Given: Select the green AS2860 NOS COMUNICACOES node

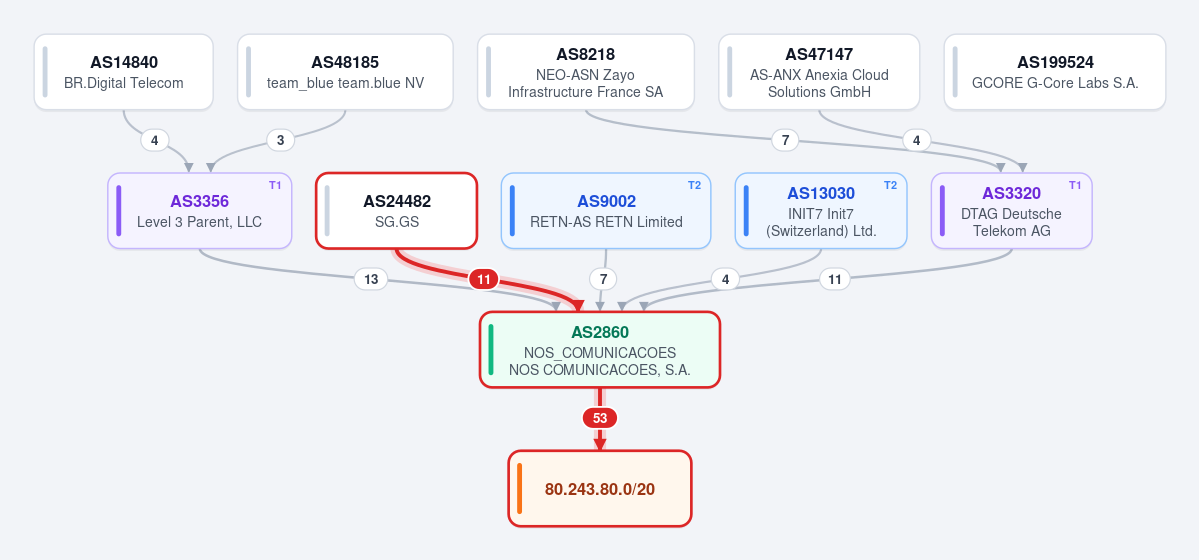Looking at the screenshot, I should 600,350.
